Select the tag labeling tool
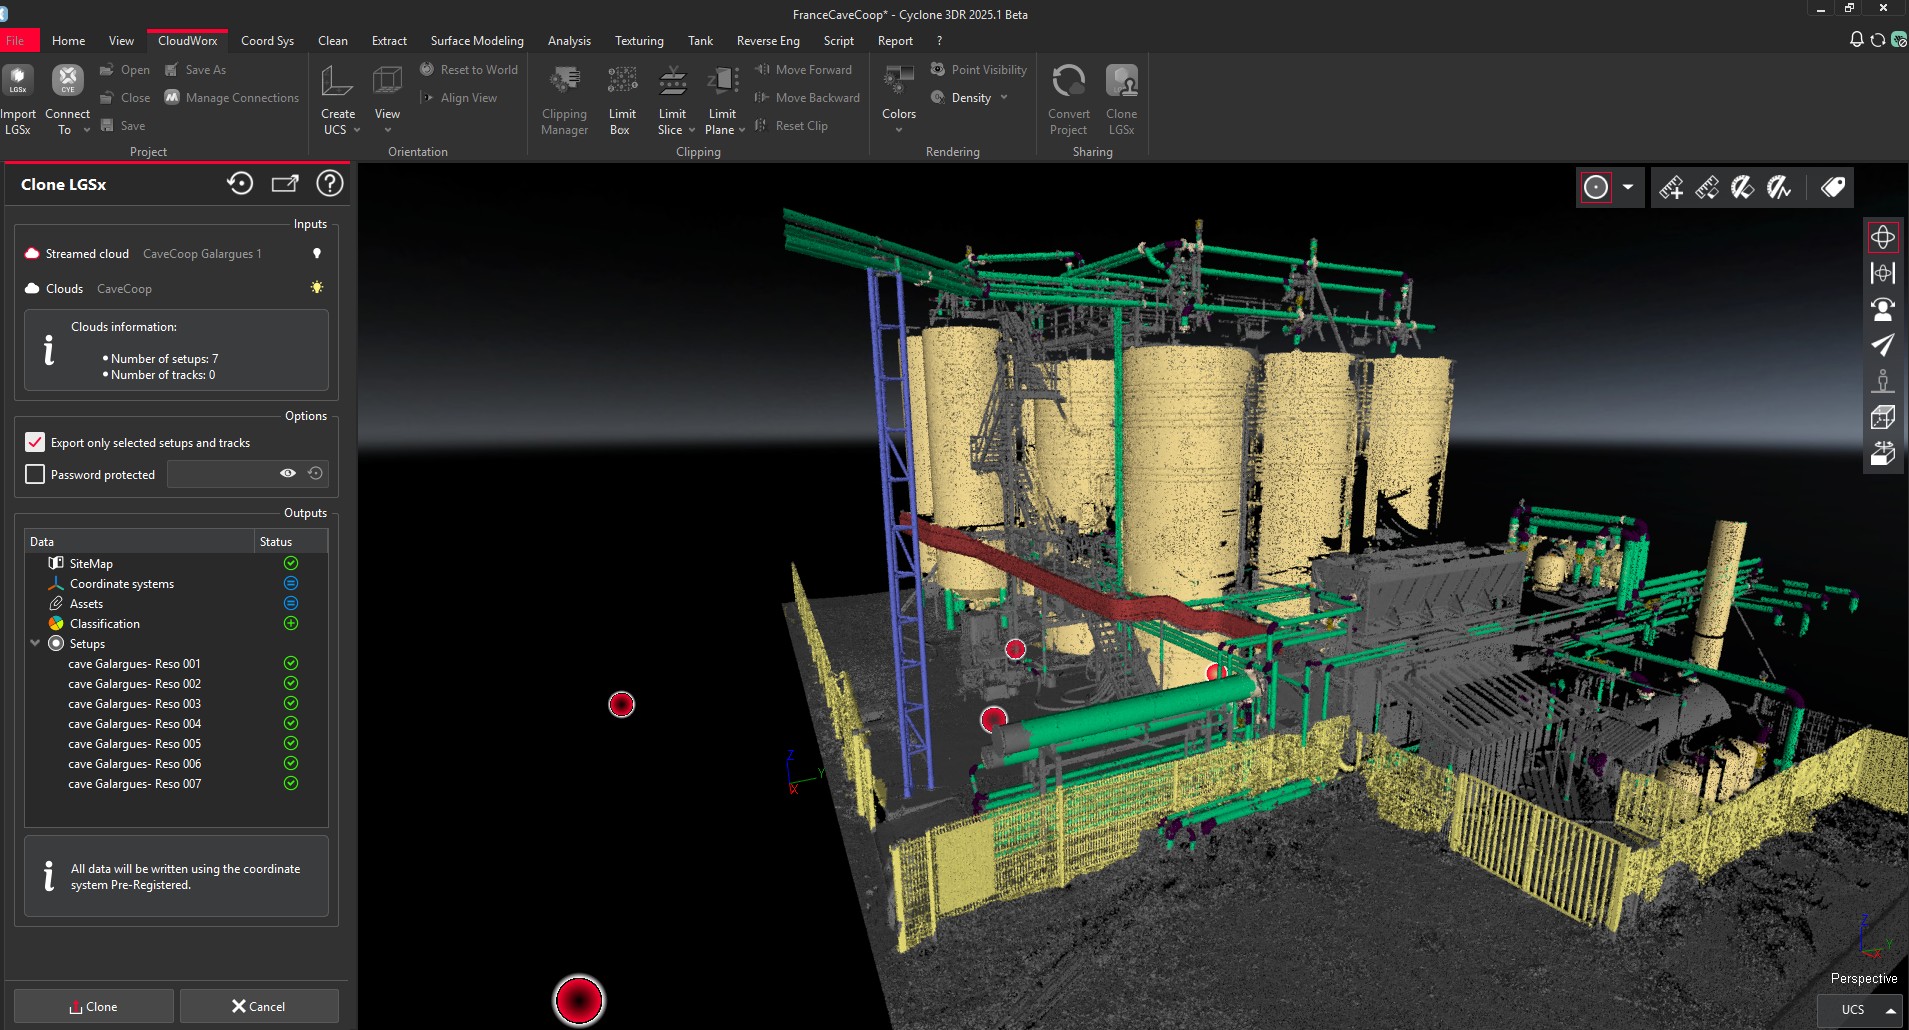 point(1833,187)
